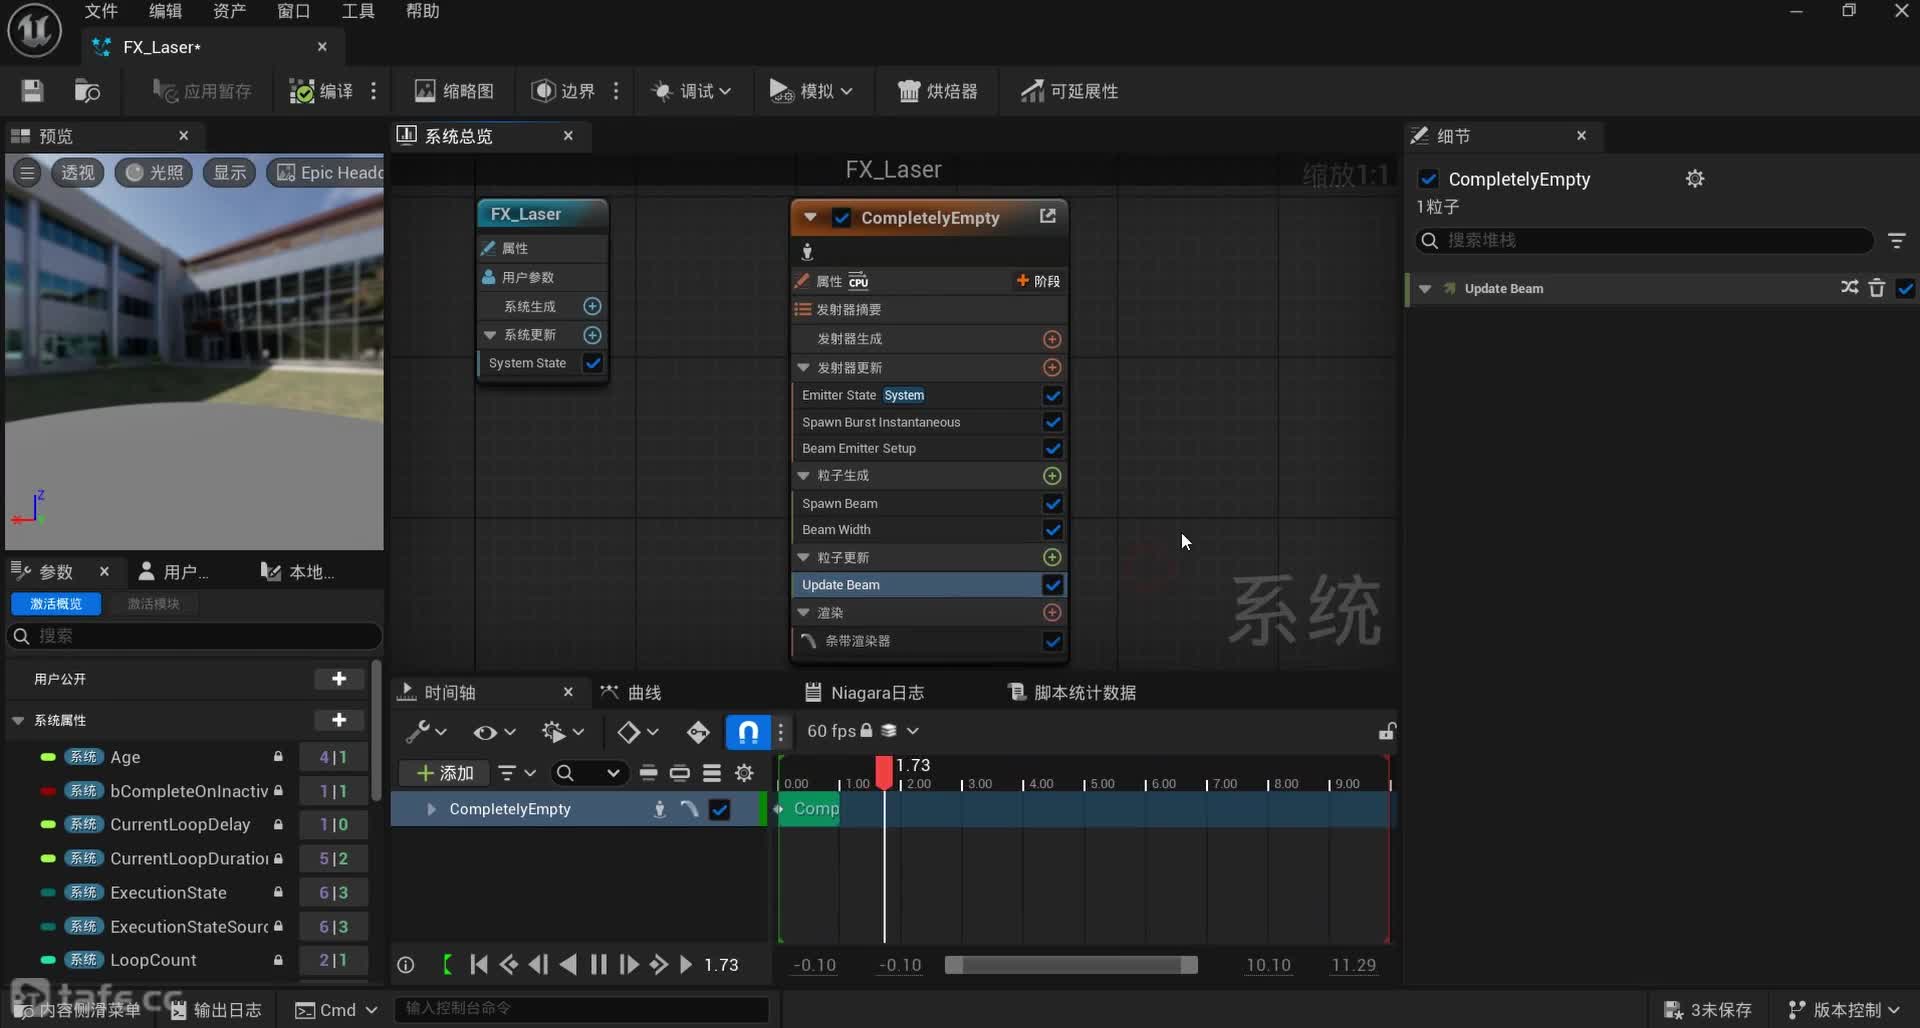Open the baker (烘焙器) tool
Viewport: 1920px width, 1028px height.
pos(937,91)
